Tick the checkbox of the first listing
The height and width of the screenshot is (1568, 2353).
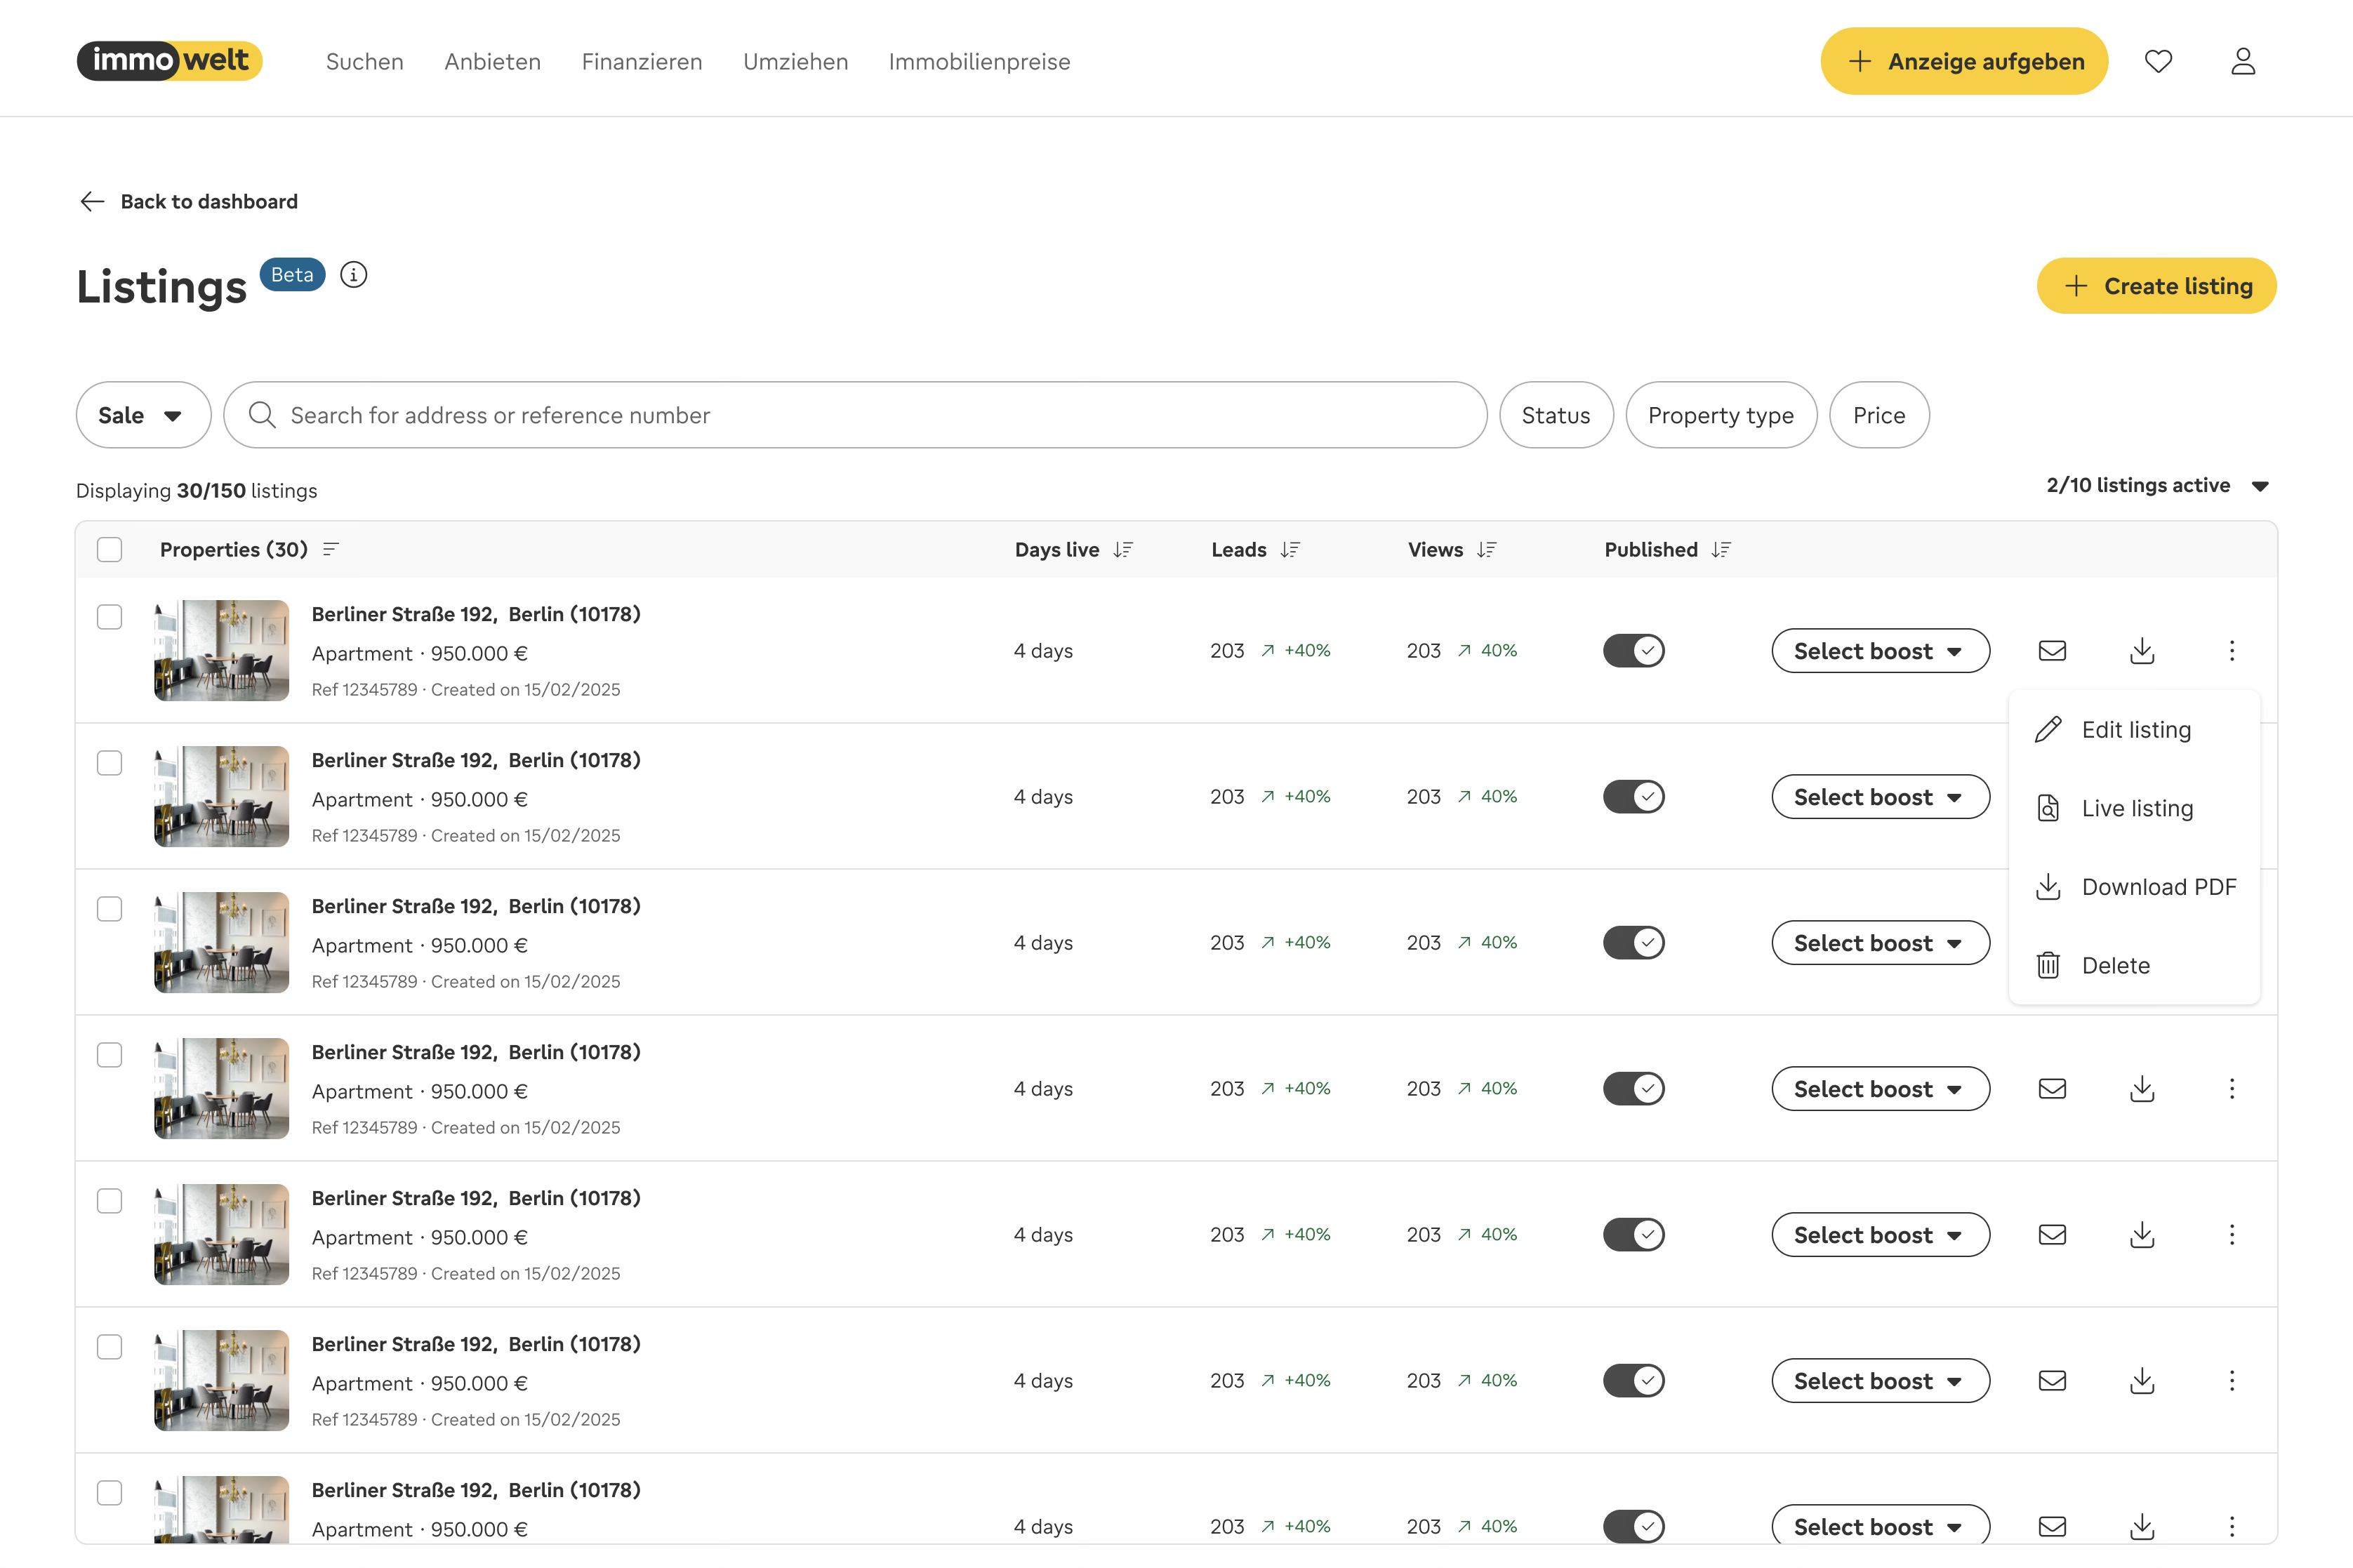pos(110,617)
